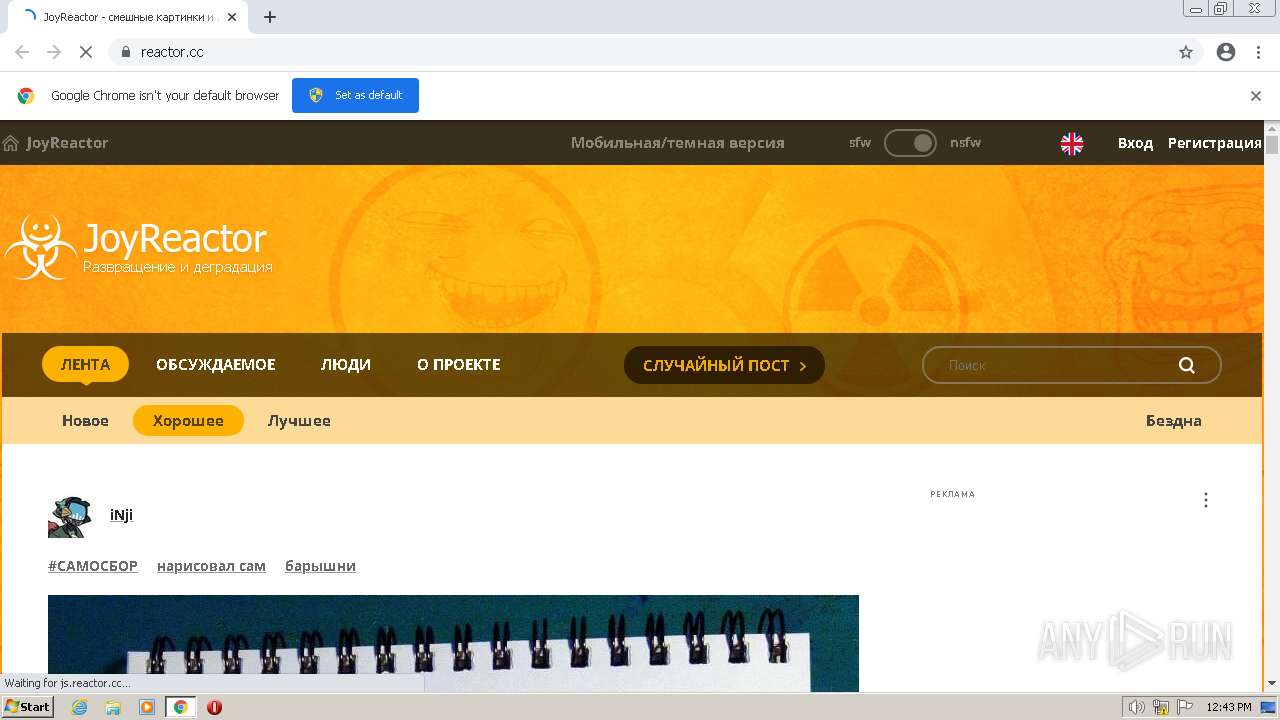View site info via the padlock icon
Image resolution: width=1280 pixels, height=720 pixels.
126,52
